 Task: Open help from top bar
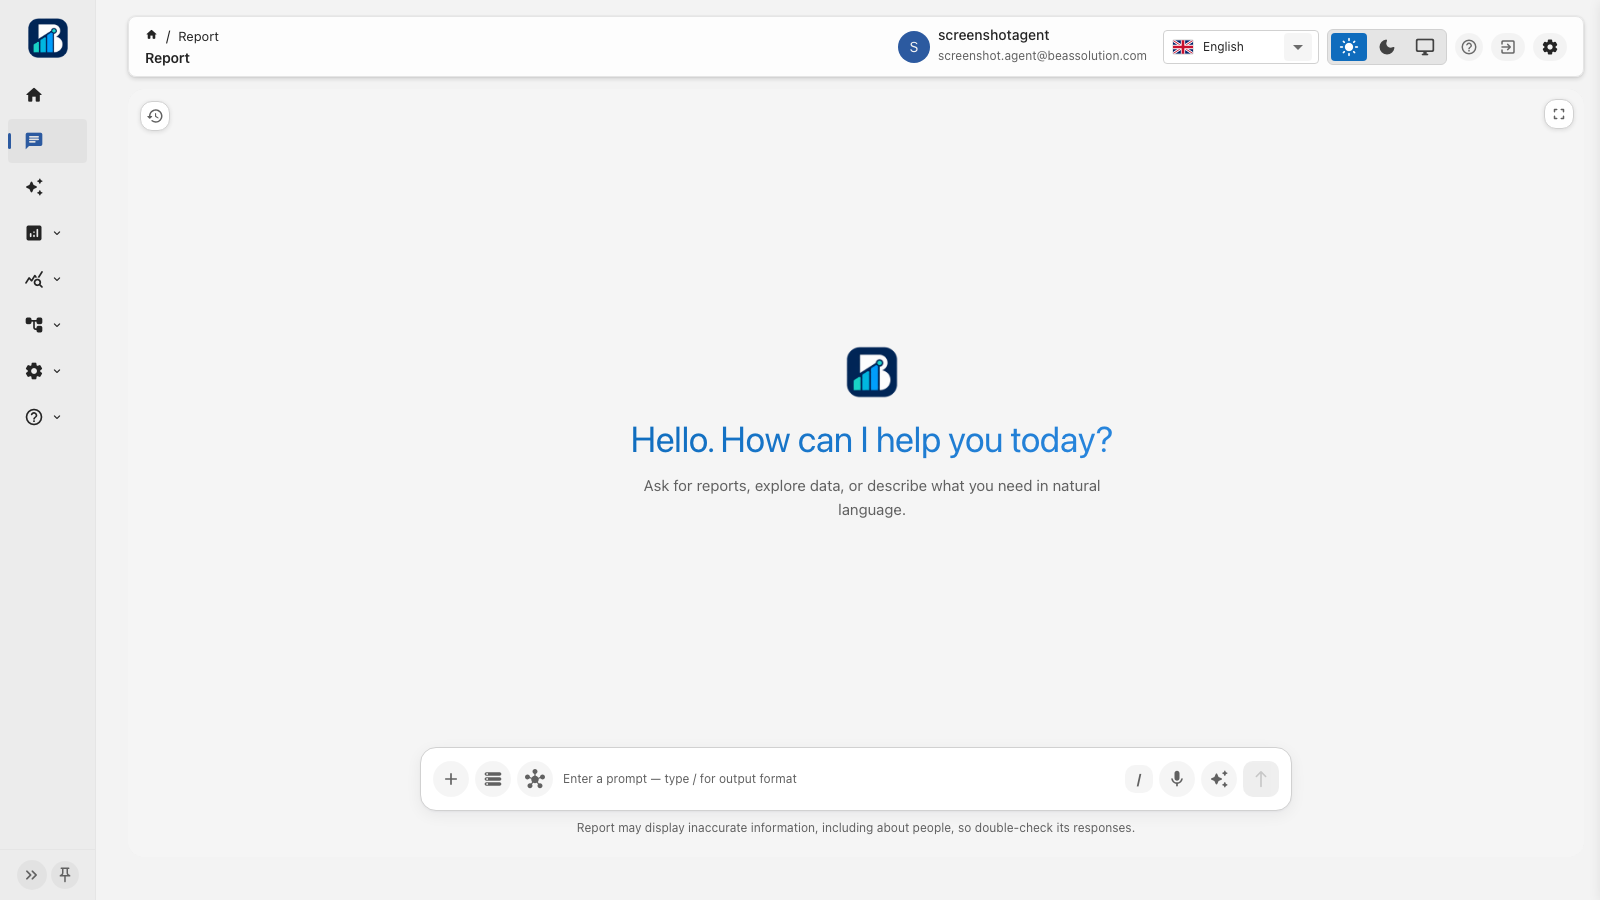(1469, 47)
